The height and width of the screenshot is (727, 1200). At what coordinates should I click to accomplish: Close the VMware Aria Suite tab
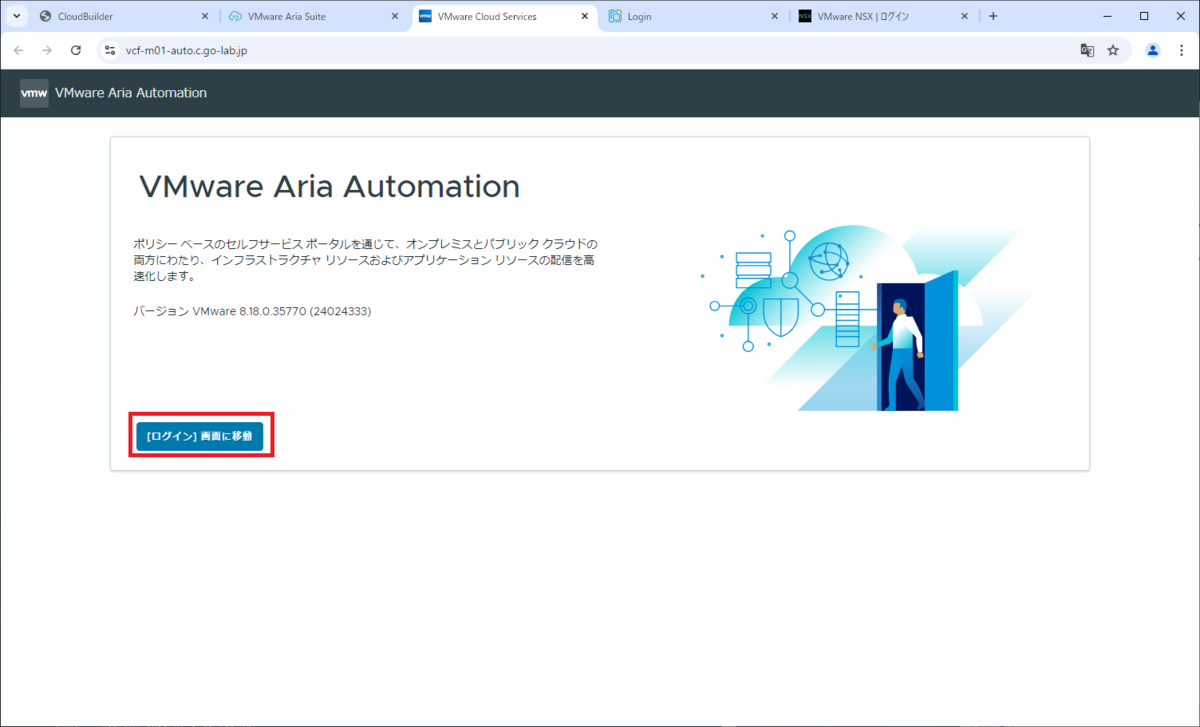(394, 17)
